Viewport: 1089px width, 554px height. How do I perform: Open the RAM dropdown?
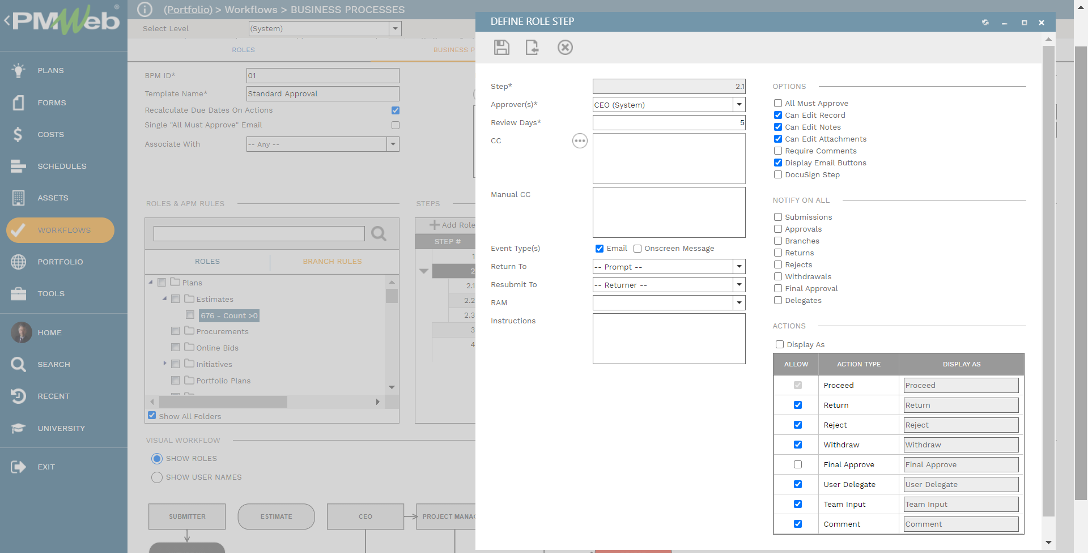[739, 303]
